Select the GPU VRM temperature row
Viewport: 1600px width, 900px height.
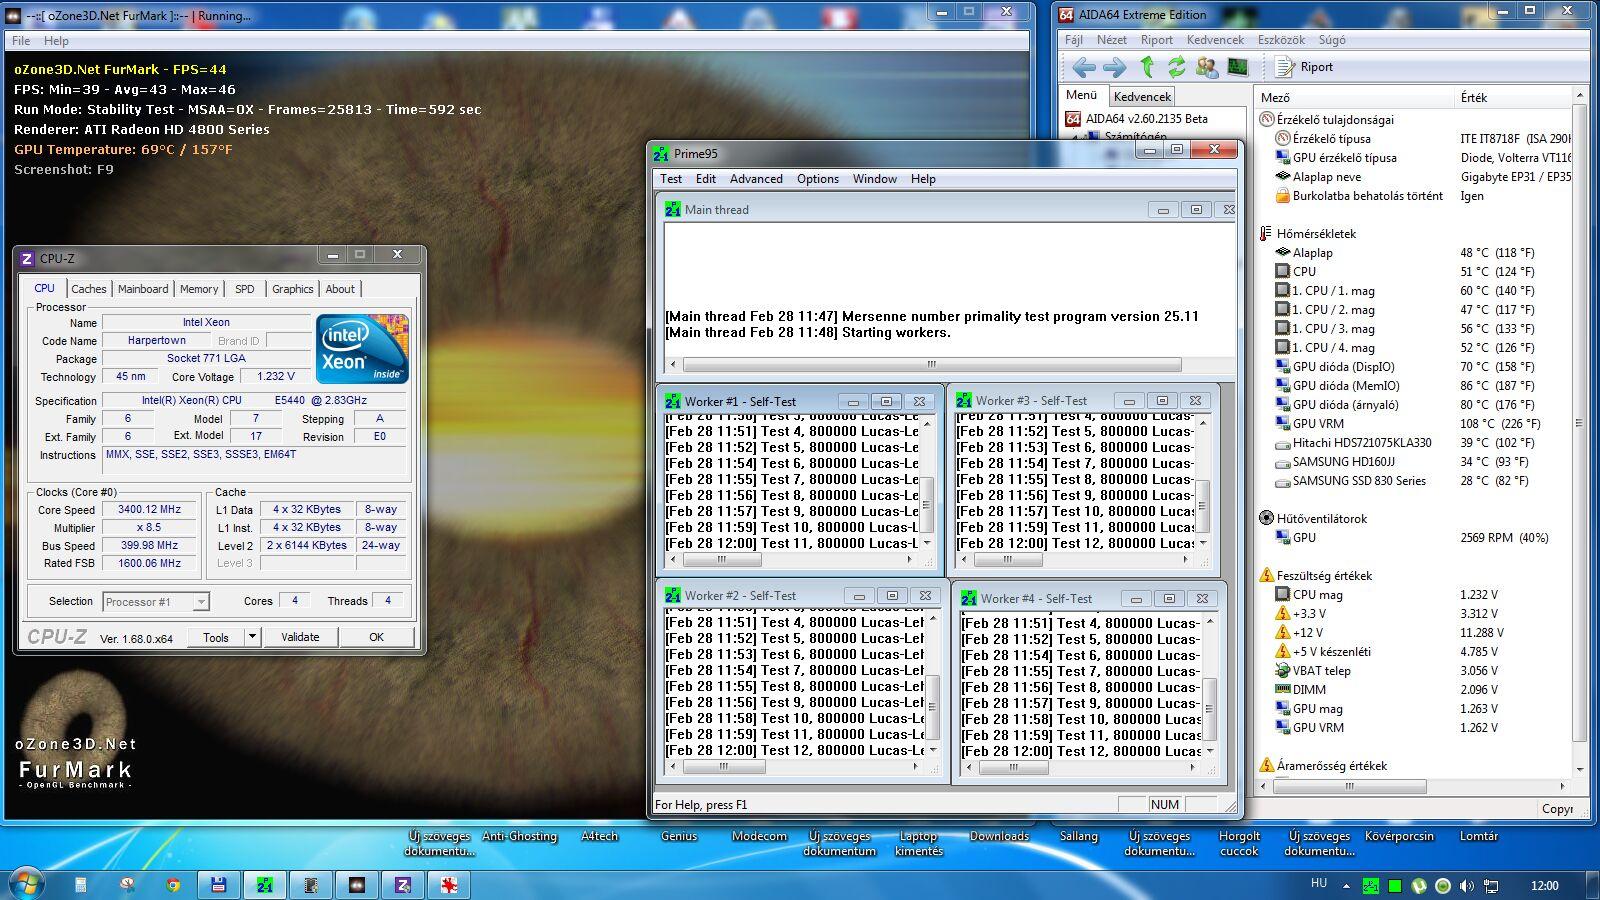coord(1415,424)
